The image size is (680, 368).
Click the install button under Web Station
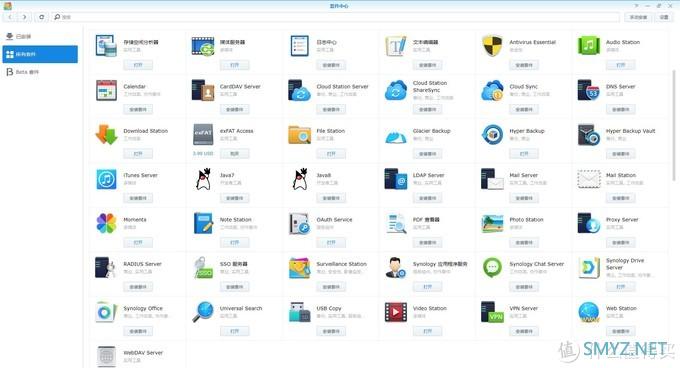[x=621, y=332]
